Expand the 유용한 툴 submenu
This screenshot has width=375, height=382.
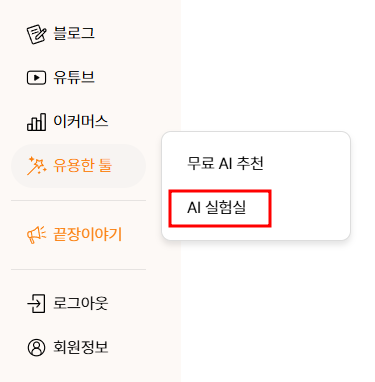tap(78, 166)
